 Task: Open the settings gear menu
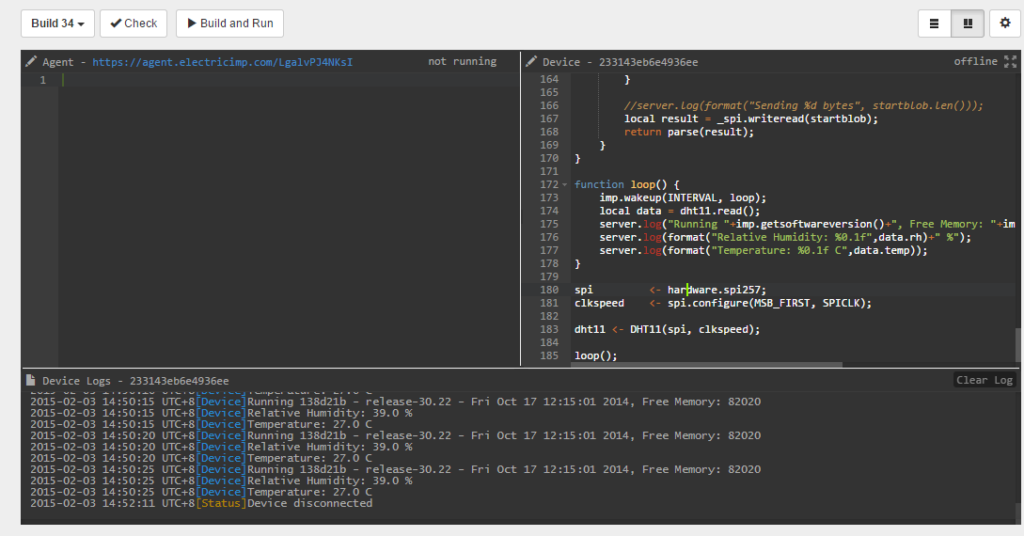[1004, 24]
